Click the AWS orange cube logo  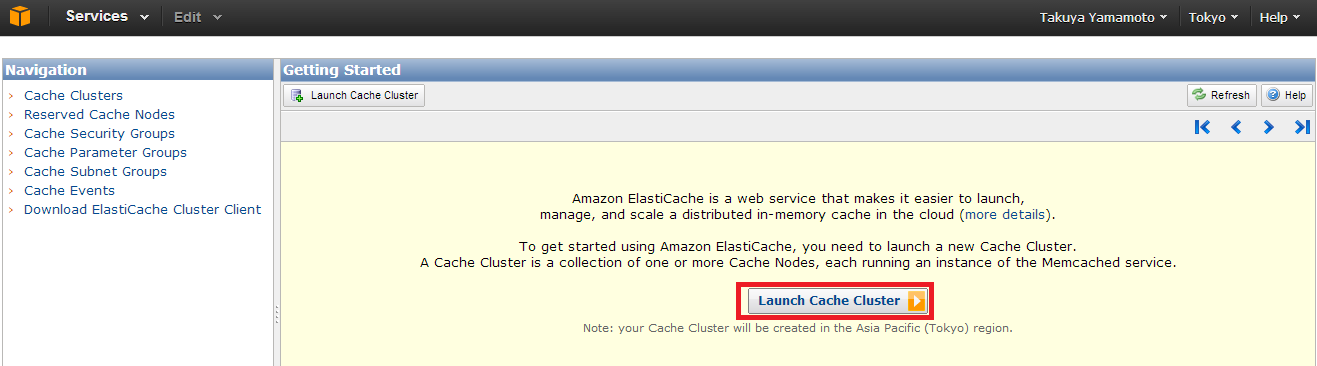(20, 17)
